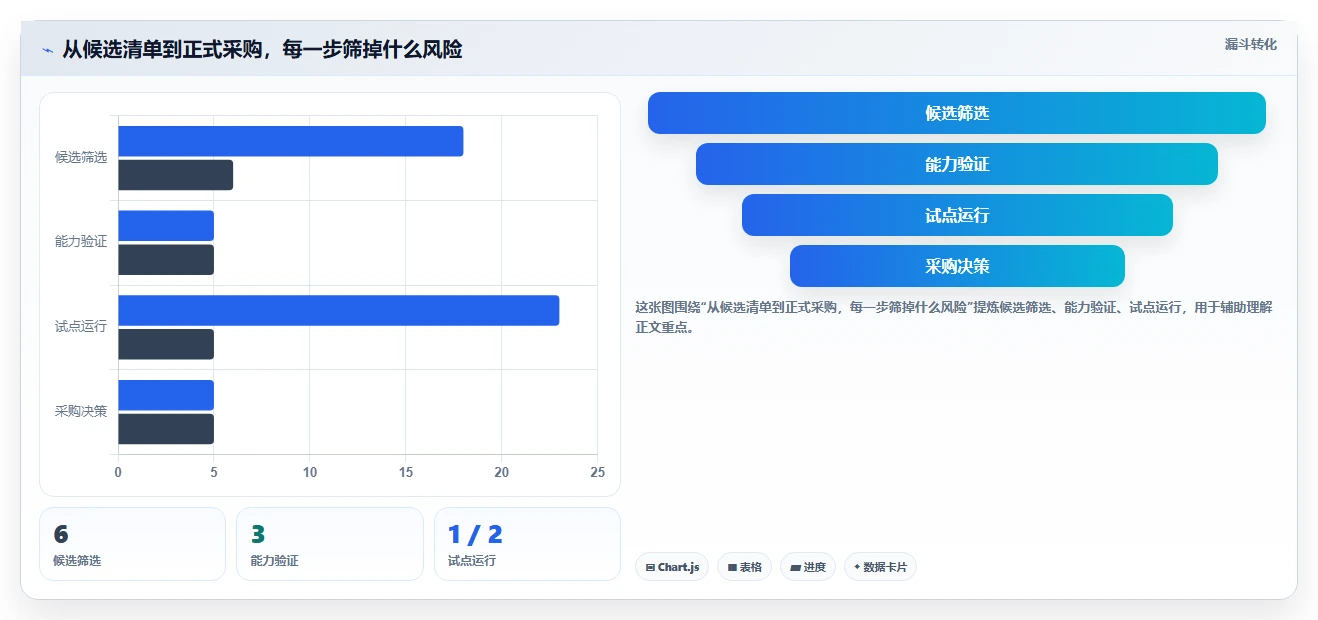
Task: Click the x-axis tick value 15
Action: [406, 473]
